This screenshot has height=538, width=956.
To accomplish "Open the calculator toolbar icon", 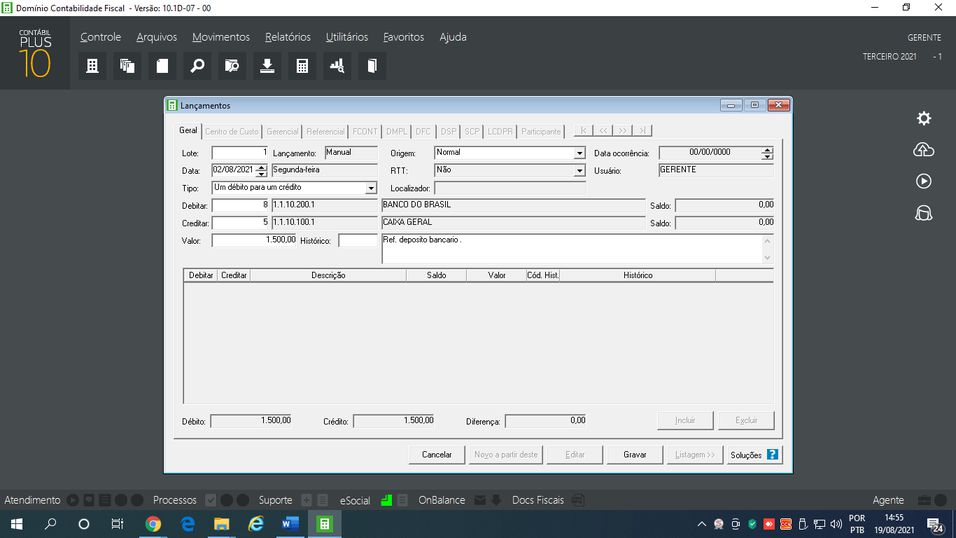I will tap(301, 66).
